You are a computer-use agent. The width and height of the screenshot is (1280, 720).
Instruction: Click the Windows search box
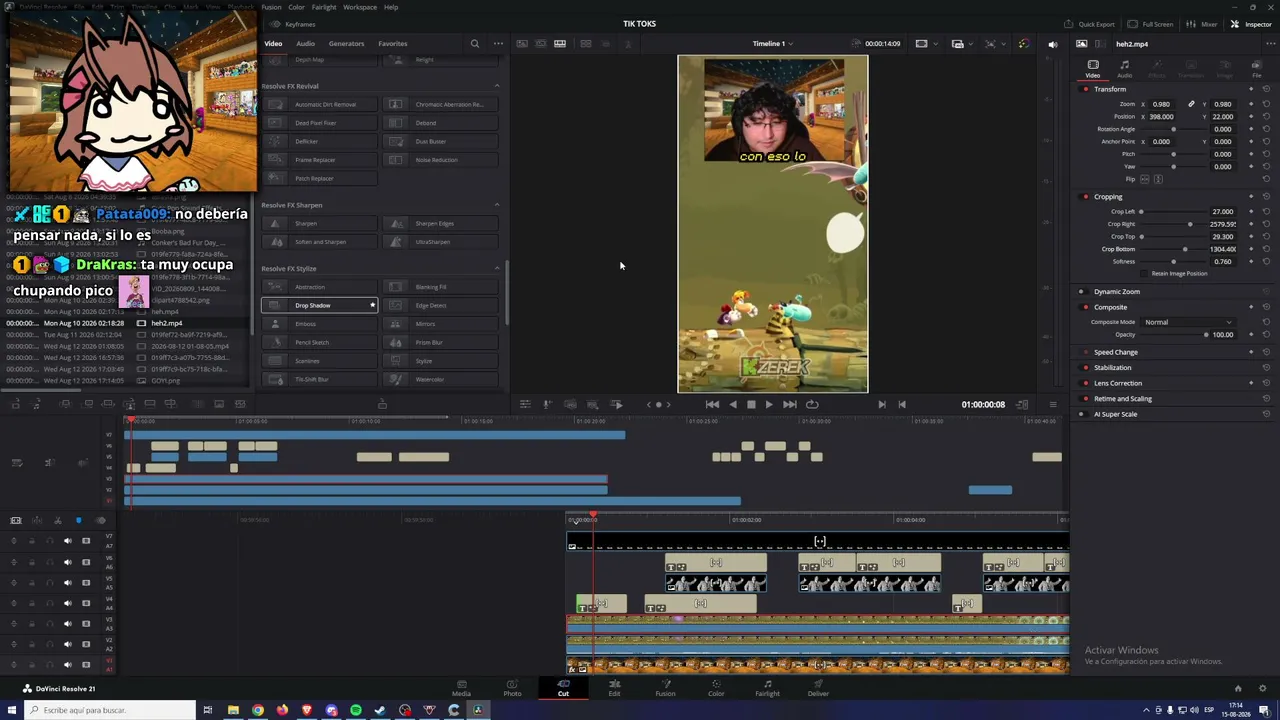pyautogui.click(x=109, y=710)
